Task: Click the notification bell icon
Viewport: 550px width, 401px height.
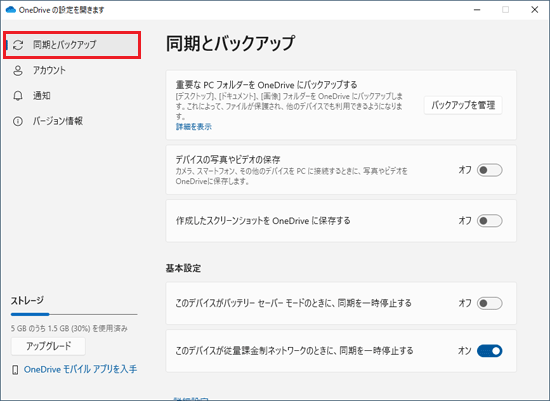Action: click(x=18, y=96)
